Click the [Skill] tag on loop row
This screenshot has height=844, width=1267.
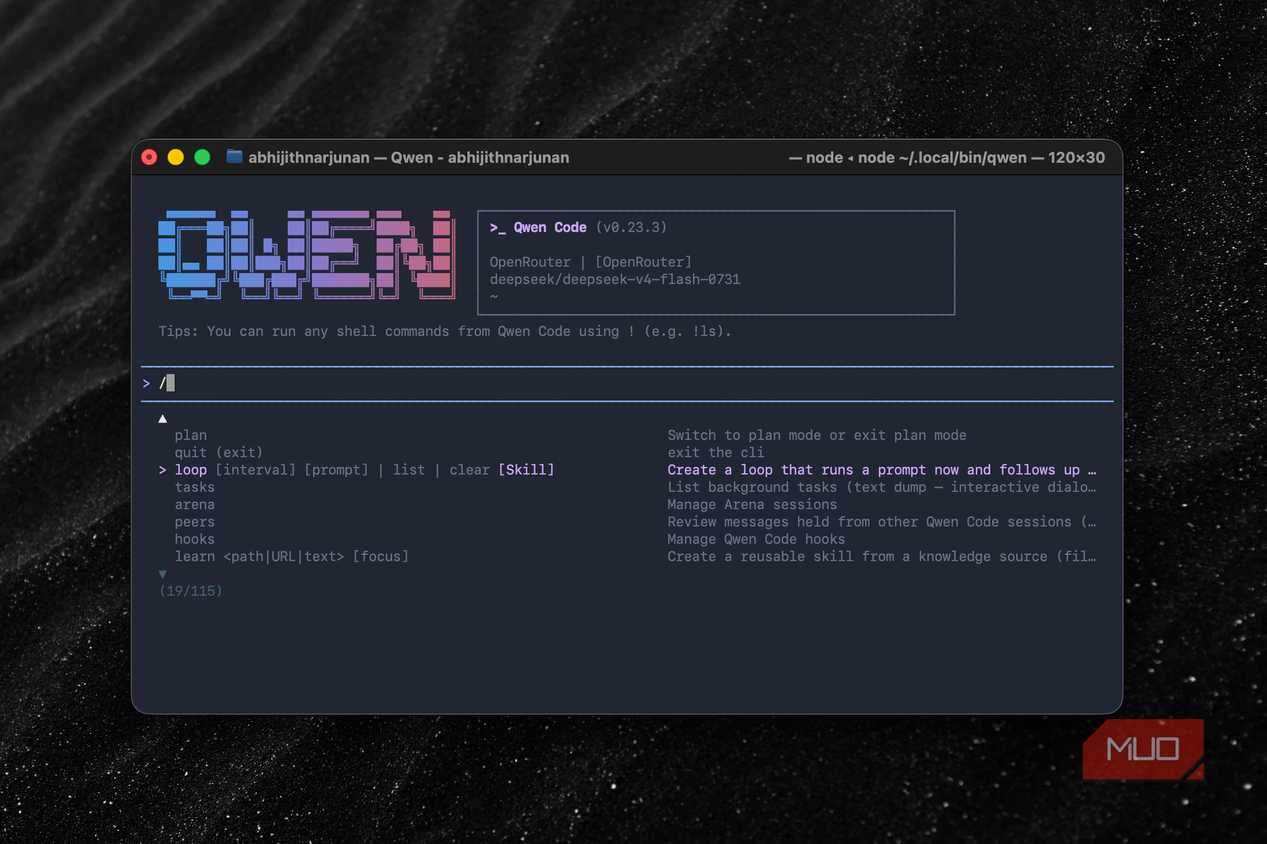pos(526,470)
